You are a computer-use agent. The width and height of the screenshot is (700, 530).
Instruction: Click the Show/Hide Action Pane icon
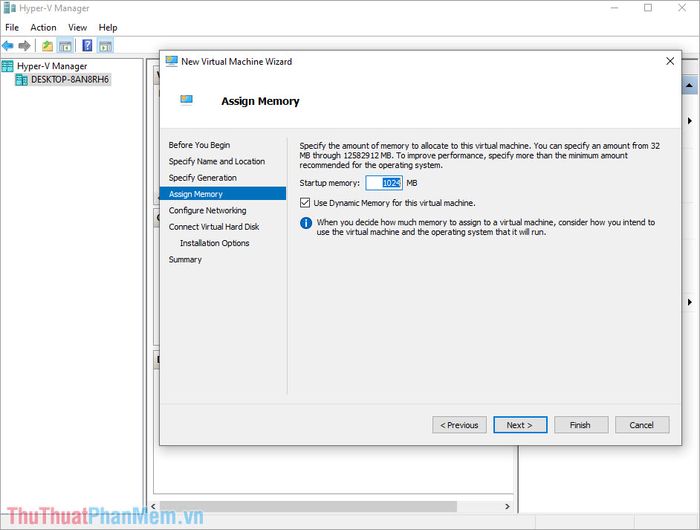click(x=106, y=46)
